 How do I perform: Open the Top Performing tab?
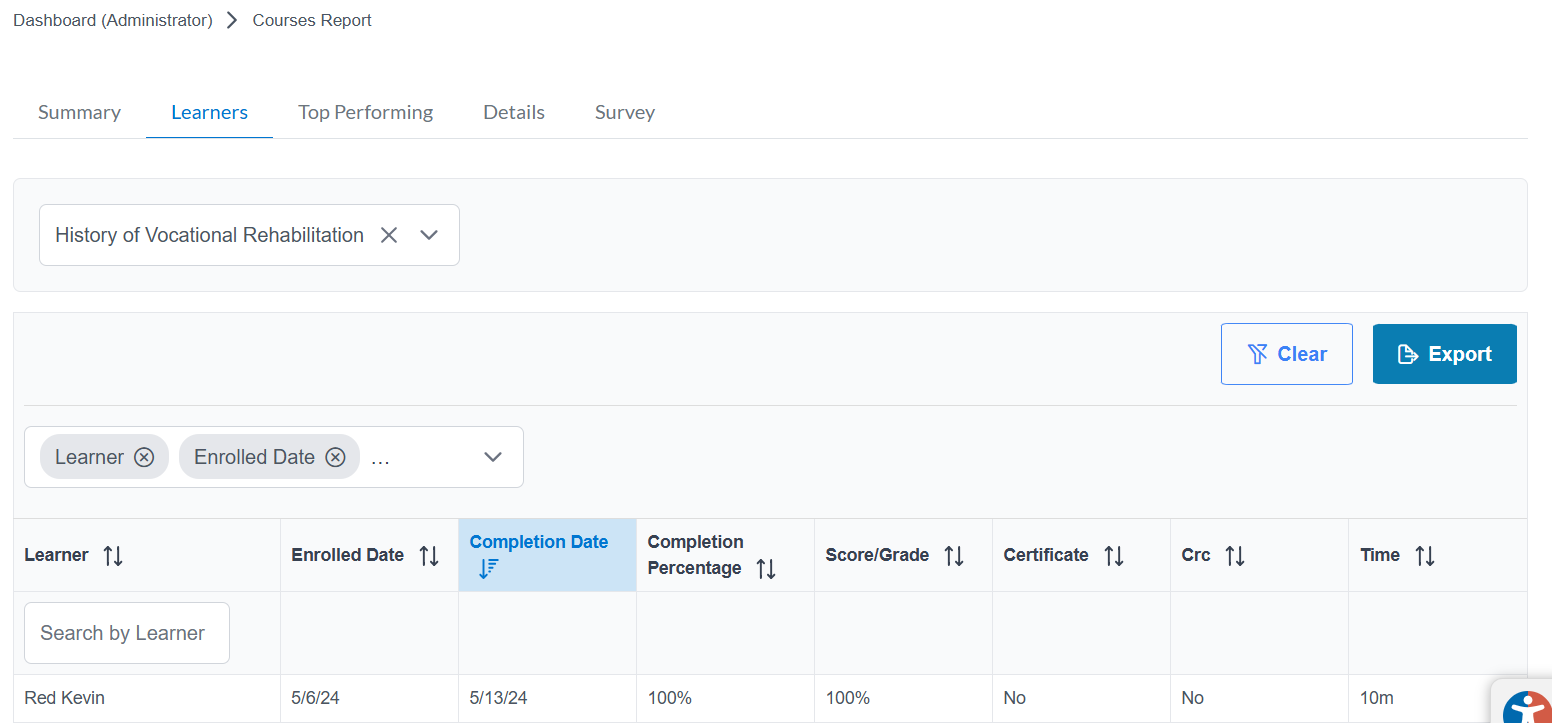tap(365, 112)
